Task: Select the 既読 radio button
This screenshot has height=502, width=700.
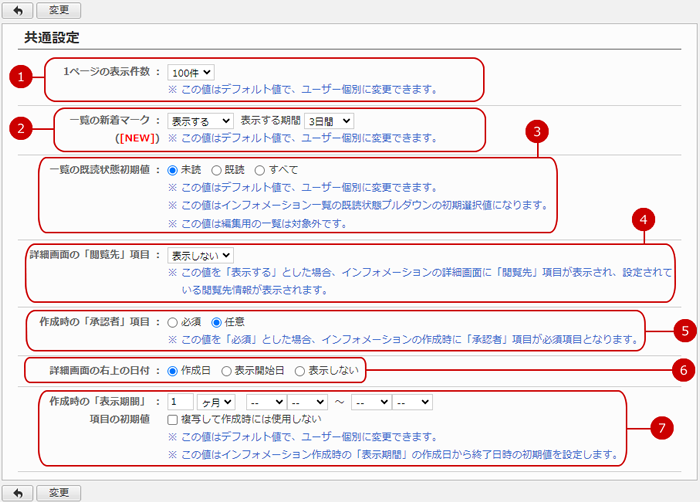Action: click(x=216, y=170)
